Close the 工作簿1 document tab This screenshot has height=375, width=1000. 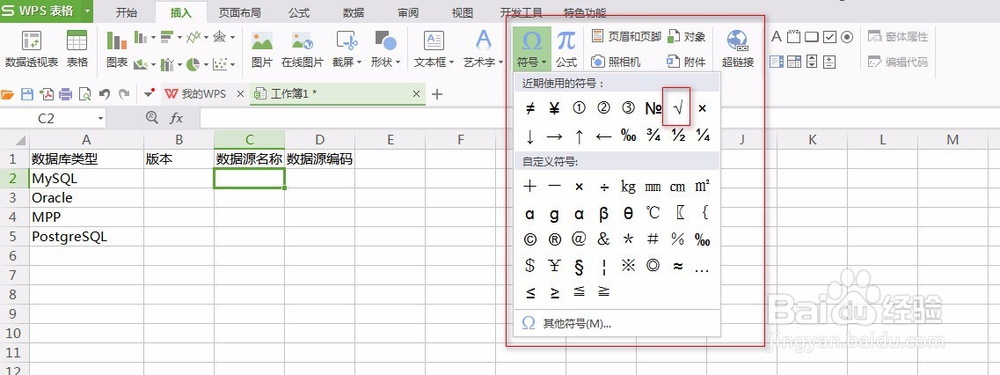416,94
